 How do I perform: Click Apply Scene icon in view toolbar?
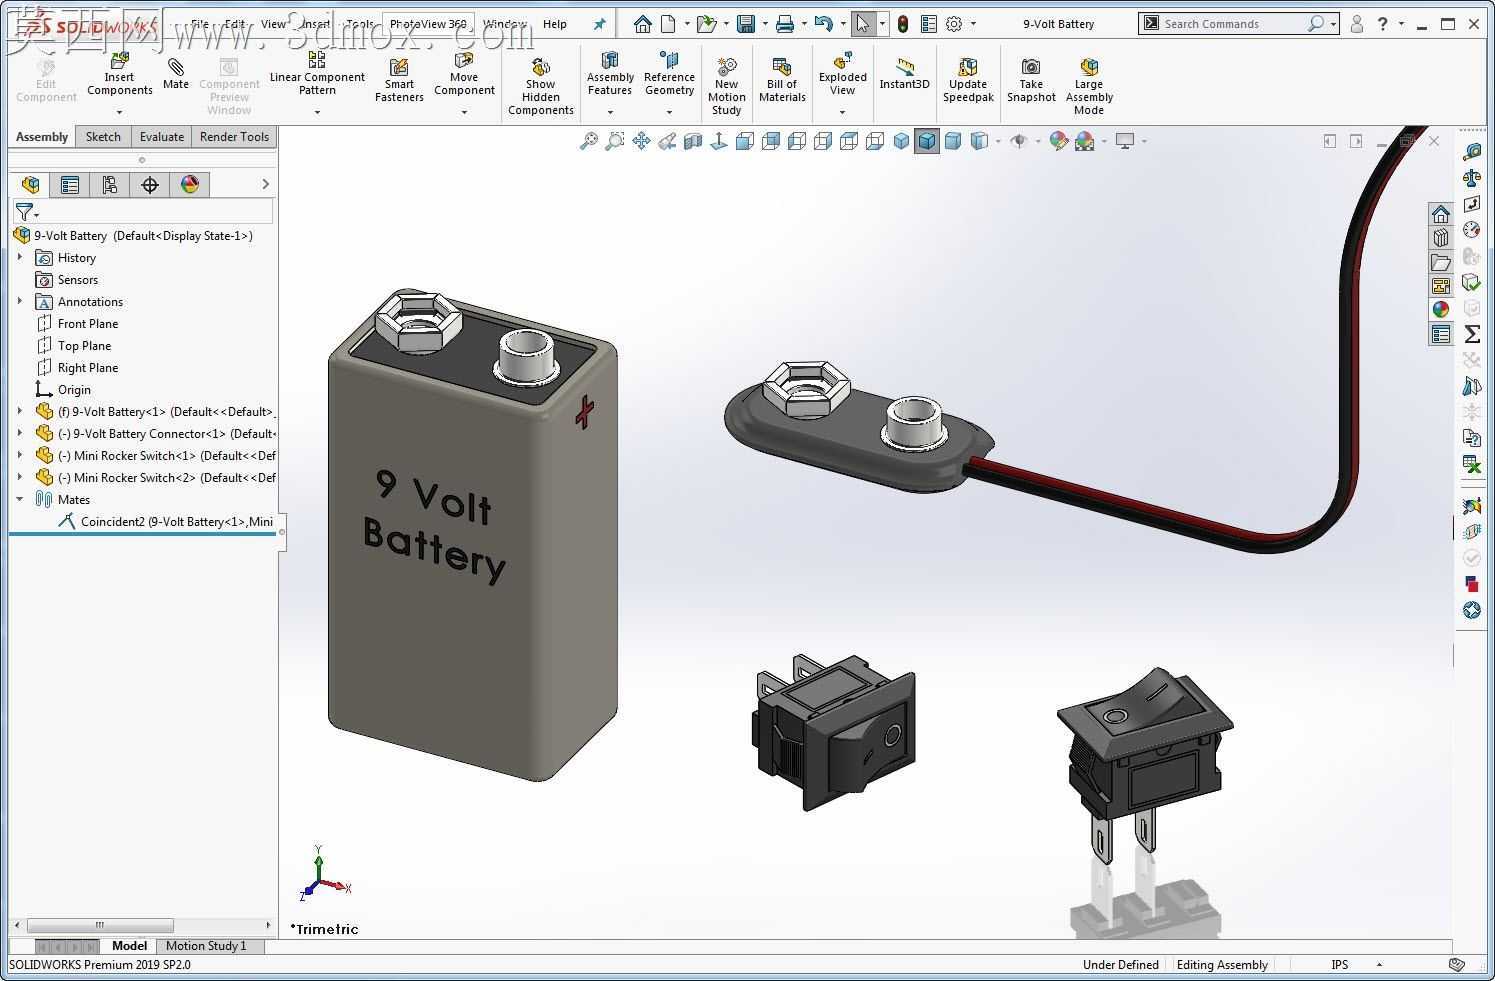(1085, 141)
